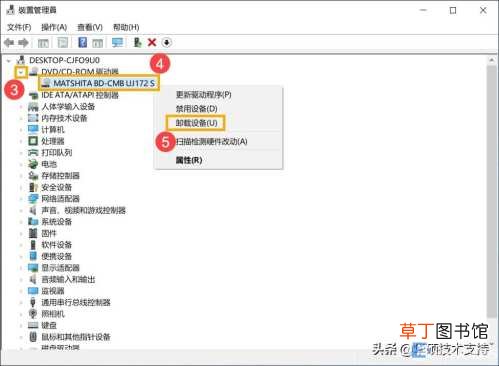
Task: Open the 操作(A) menu
Action: pos(54,27)
